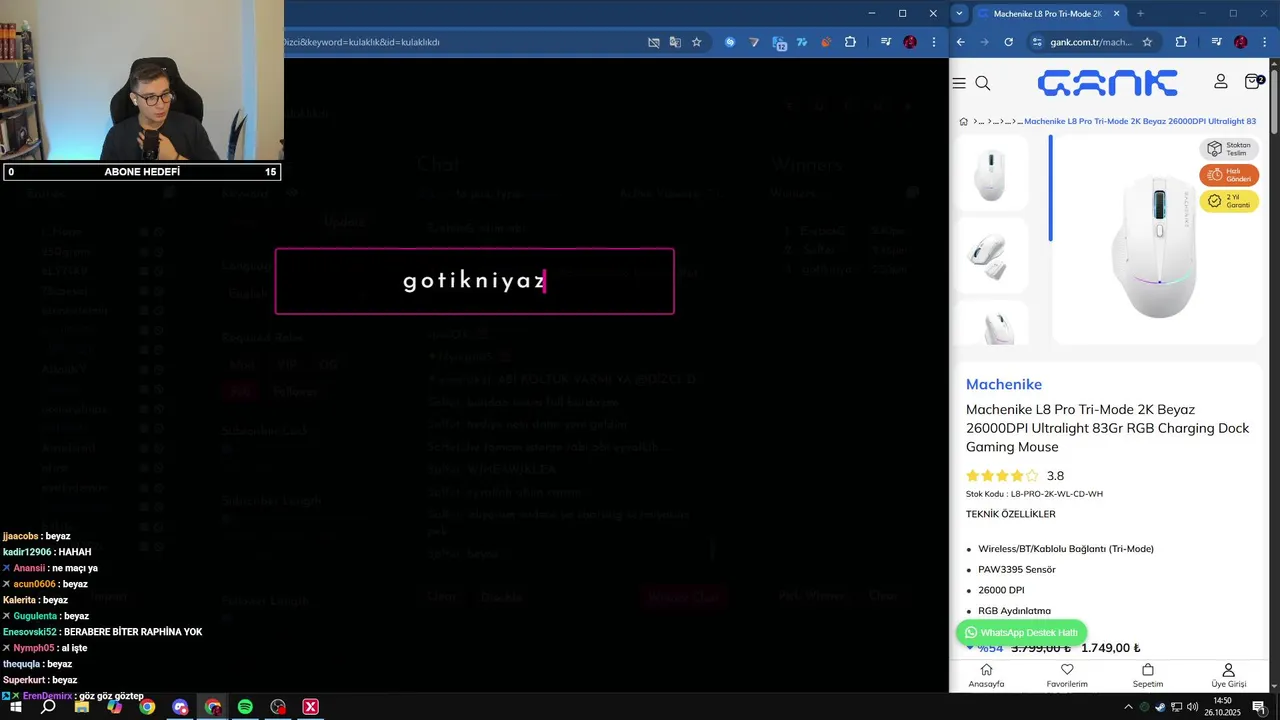Image resolution: width=1280 pixels, height=720 pixels.
Task: Open the red X app on taskbar
Action: (x=311, y=707)
